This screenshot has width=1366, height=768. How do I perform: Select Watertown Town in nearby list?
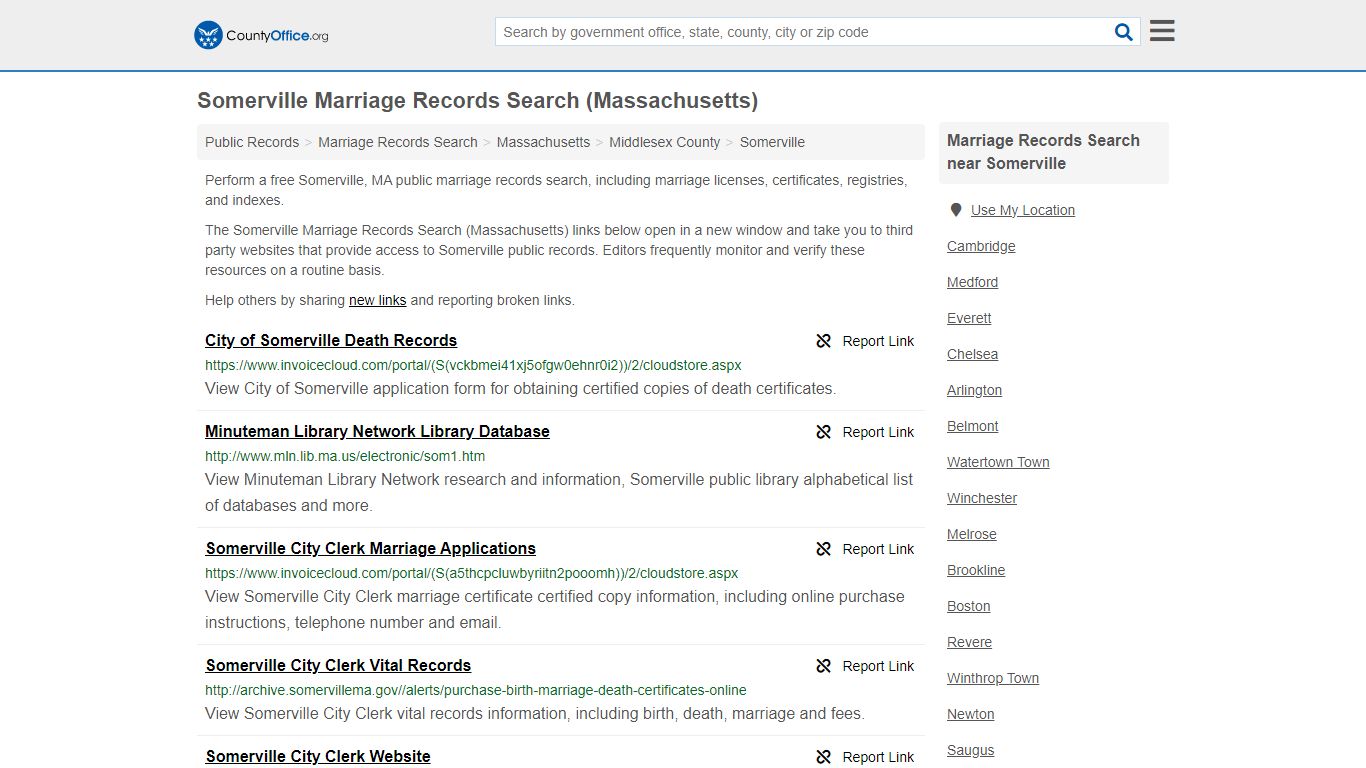998,462
